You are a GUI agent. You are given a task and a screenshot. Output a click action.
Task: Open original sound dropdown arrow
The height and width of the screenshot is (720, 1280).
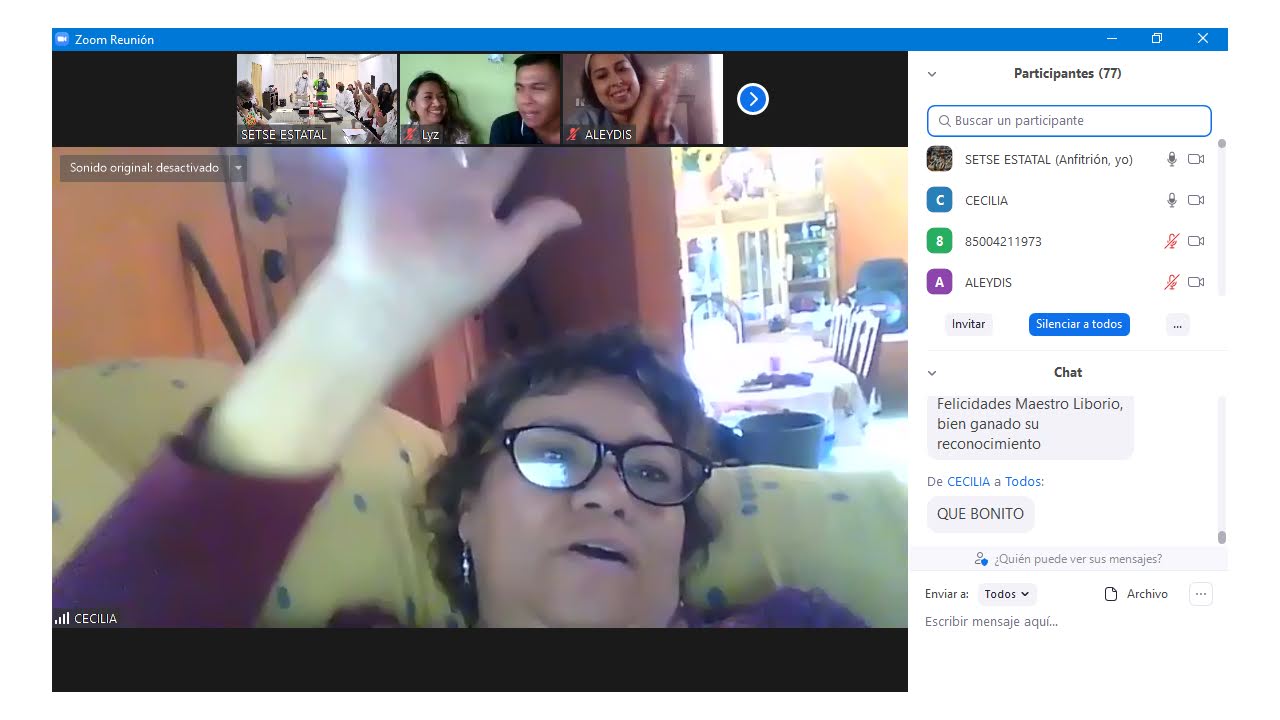point(238,168)
